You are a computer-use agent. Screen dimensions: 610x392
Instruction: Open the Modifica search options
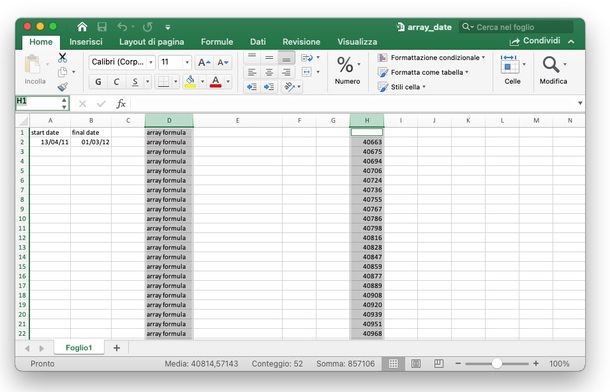(x=553, y=70)
